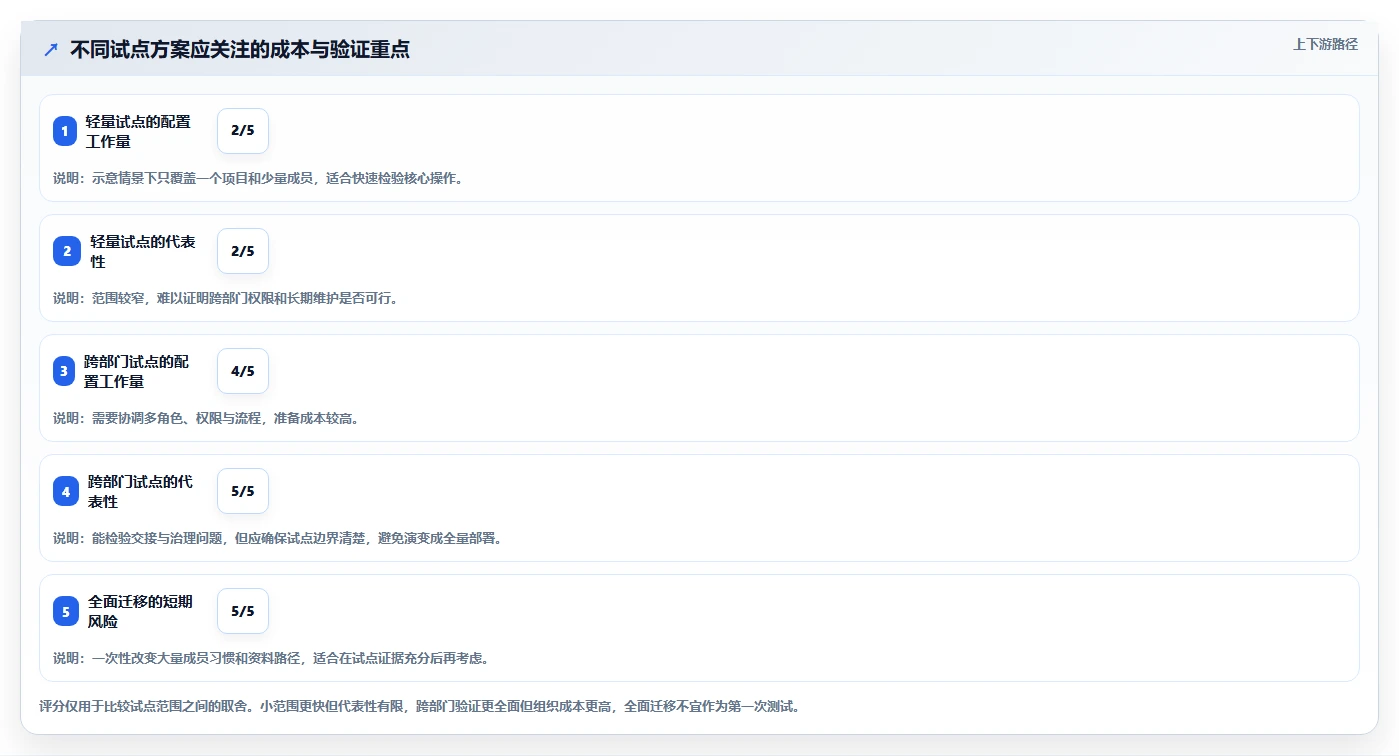Click number badge 3 for 跨部门试点的配置工作量

pyautogui.click(x=64, y=371)
